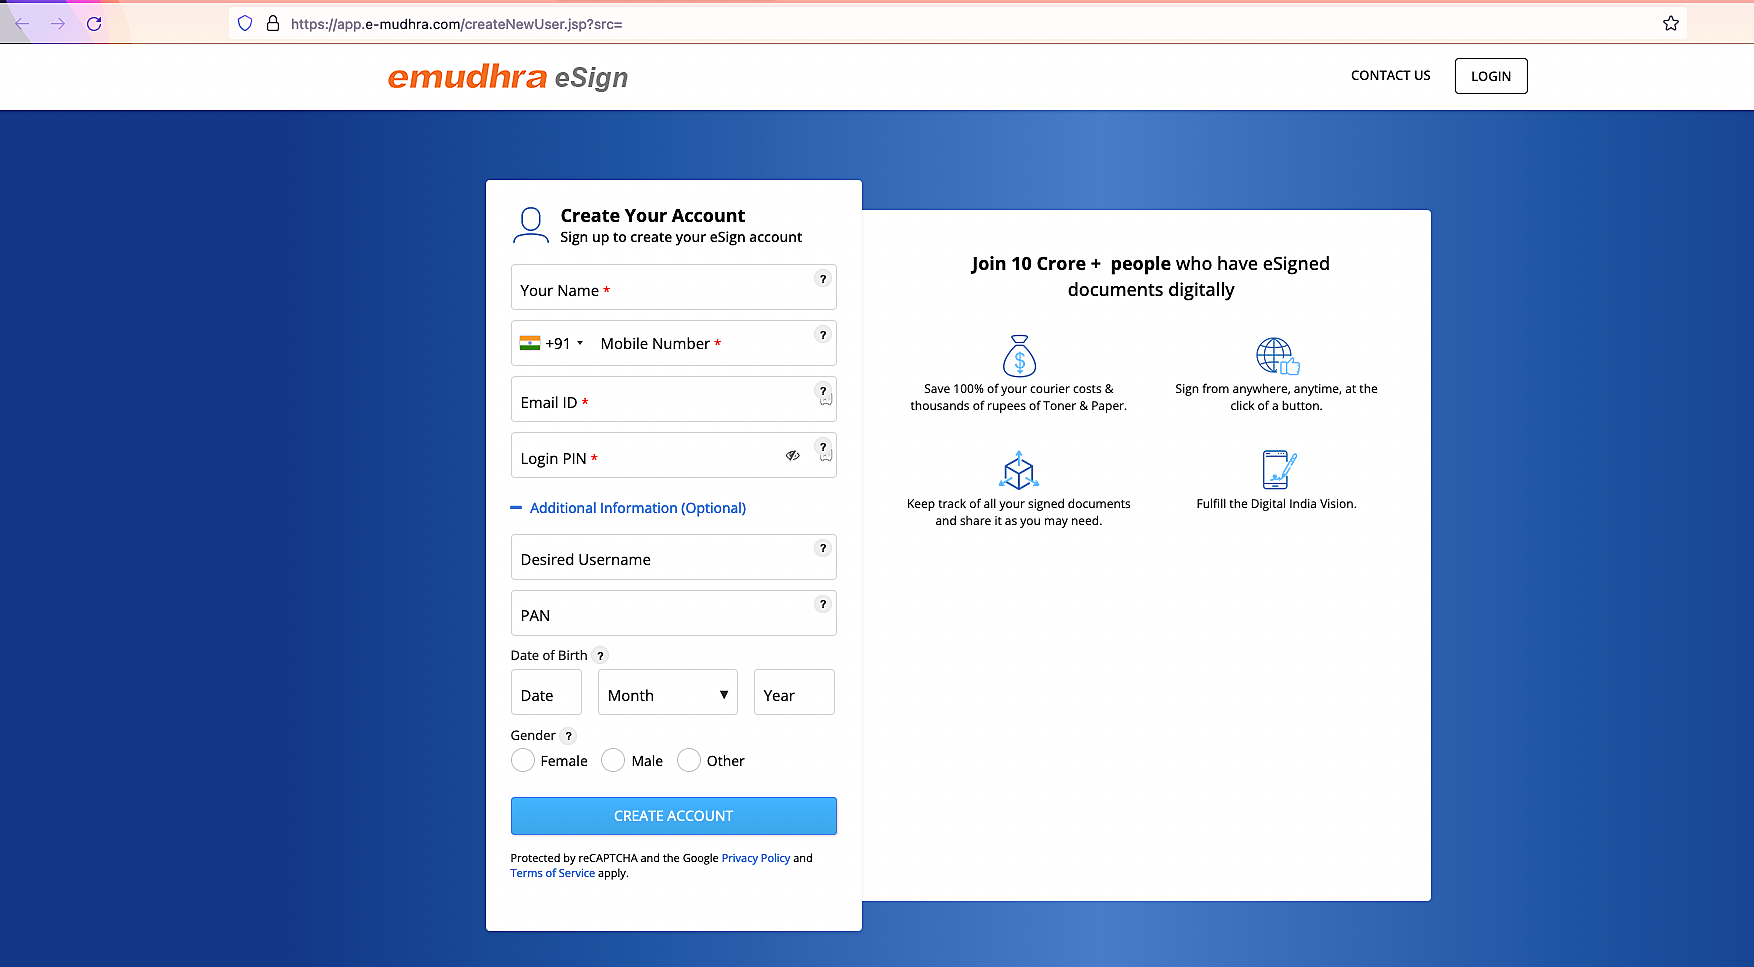Click the Your Name input field

[x=674, y=287]
